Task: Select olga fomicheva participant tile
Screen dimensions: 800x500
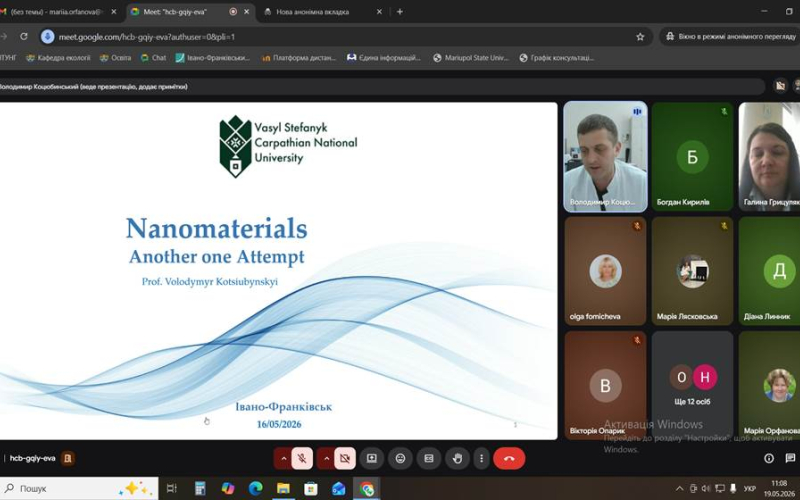Action: pyautogui.click(x=605, y=271)
